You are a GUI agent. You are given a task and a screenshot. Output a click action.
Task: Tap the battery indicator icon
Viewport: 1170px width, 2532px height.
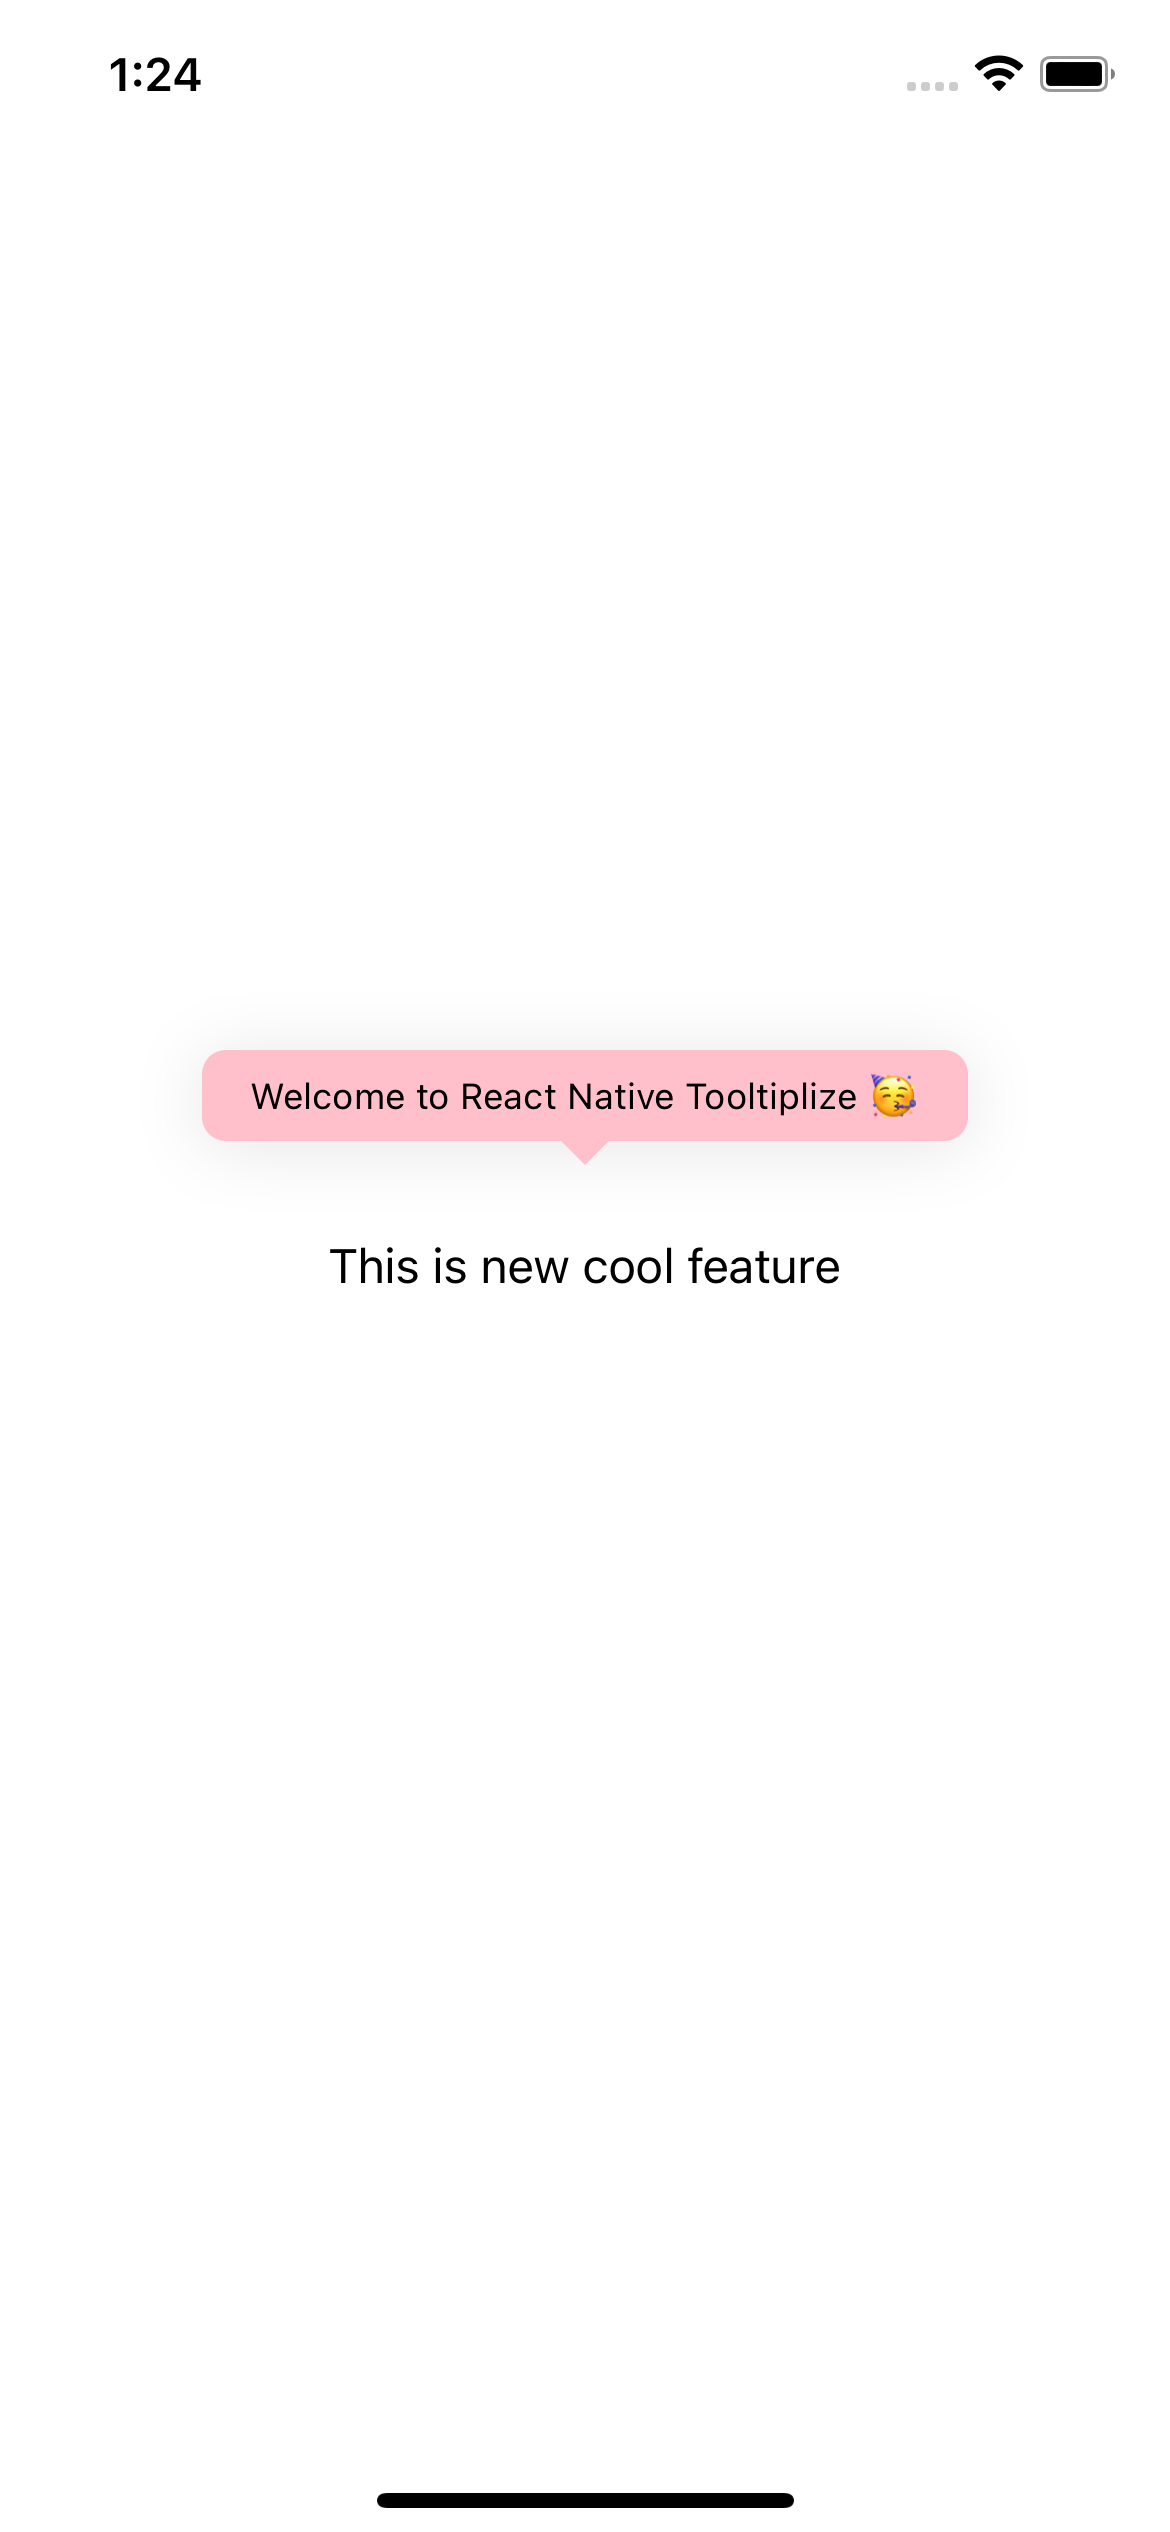1077,74
